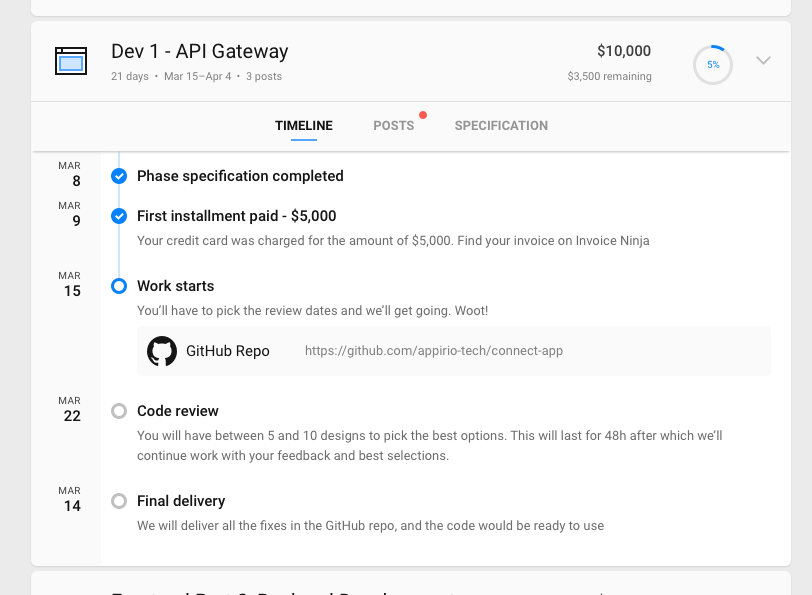
Task: Click the red notification dot on Posts
Action: pyautogui.click(x=423, y=115)
